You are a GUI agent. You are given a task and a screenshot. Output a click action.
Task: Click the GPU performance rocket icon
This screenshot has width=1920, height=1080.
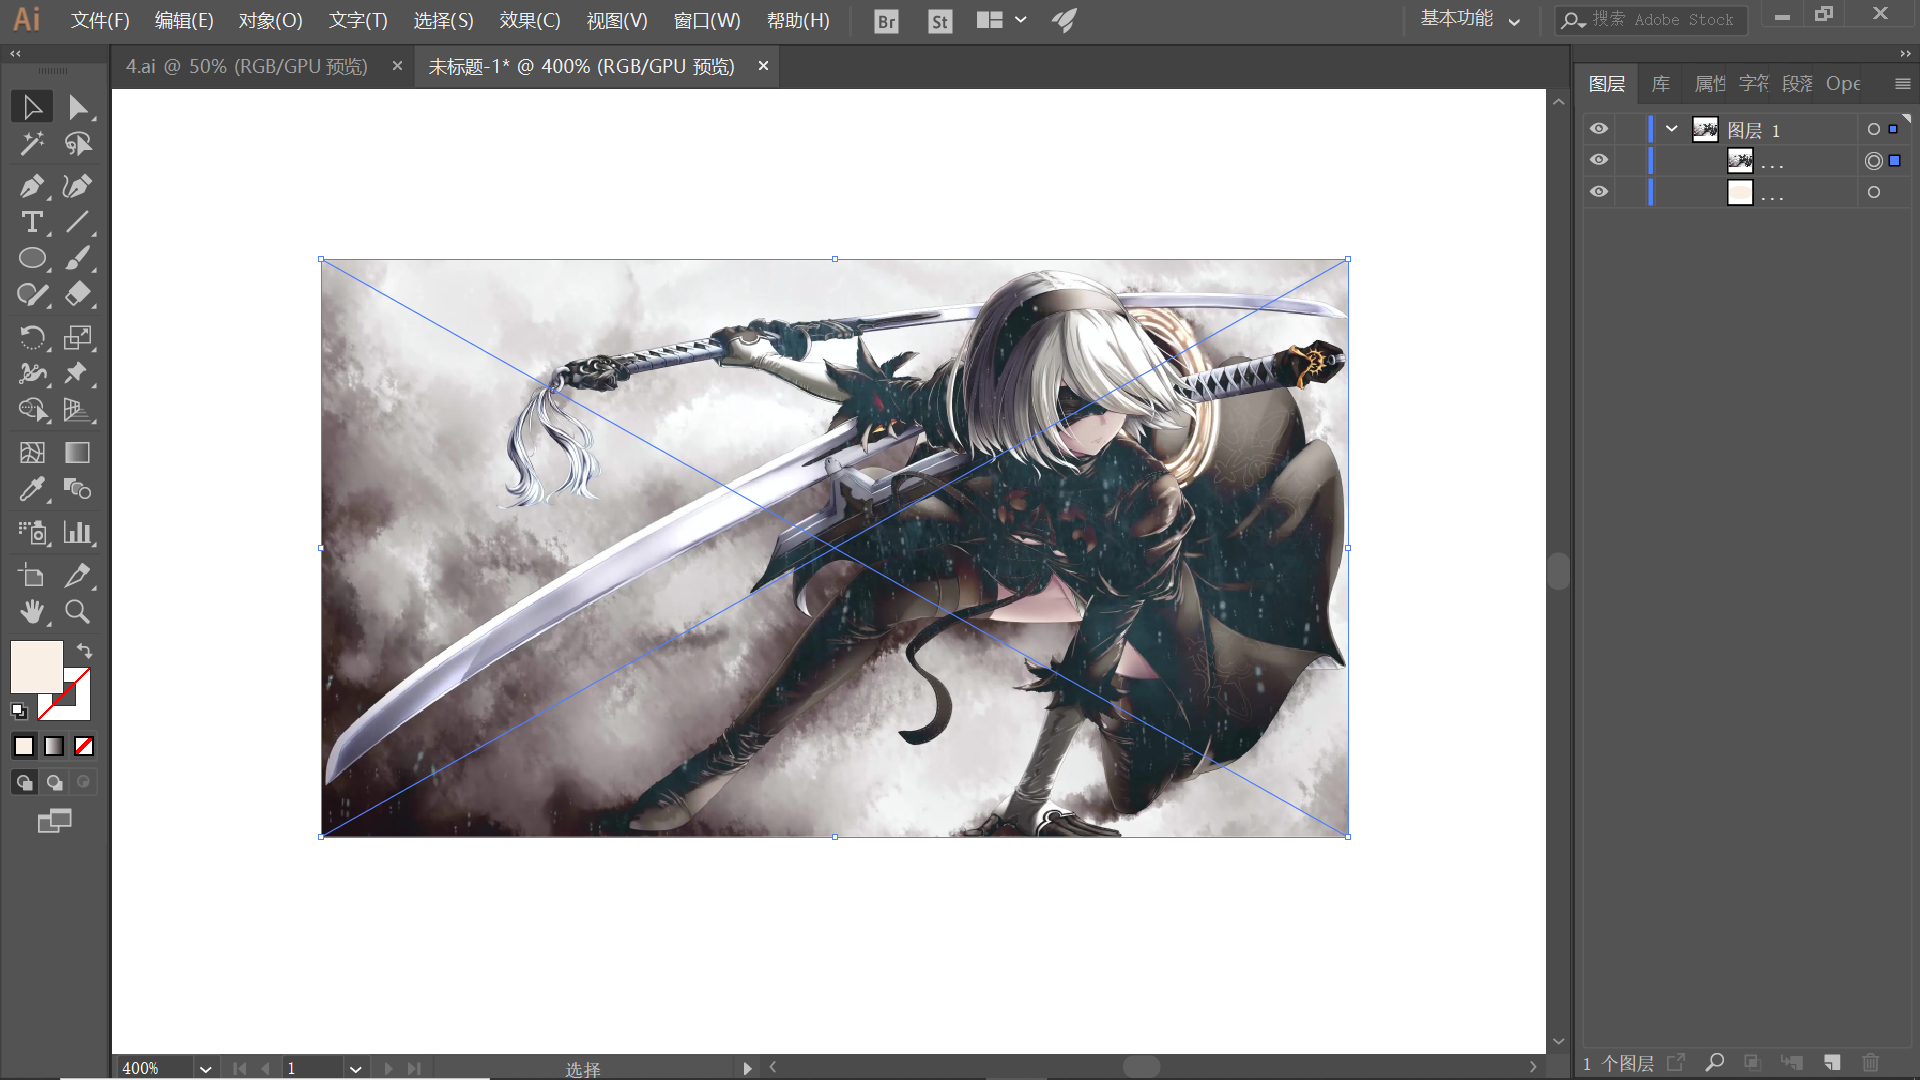click(1064, 20)
